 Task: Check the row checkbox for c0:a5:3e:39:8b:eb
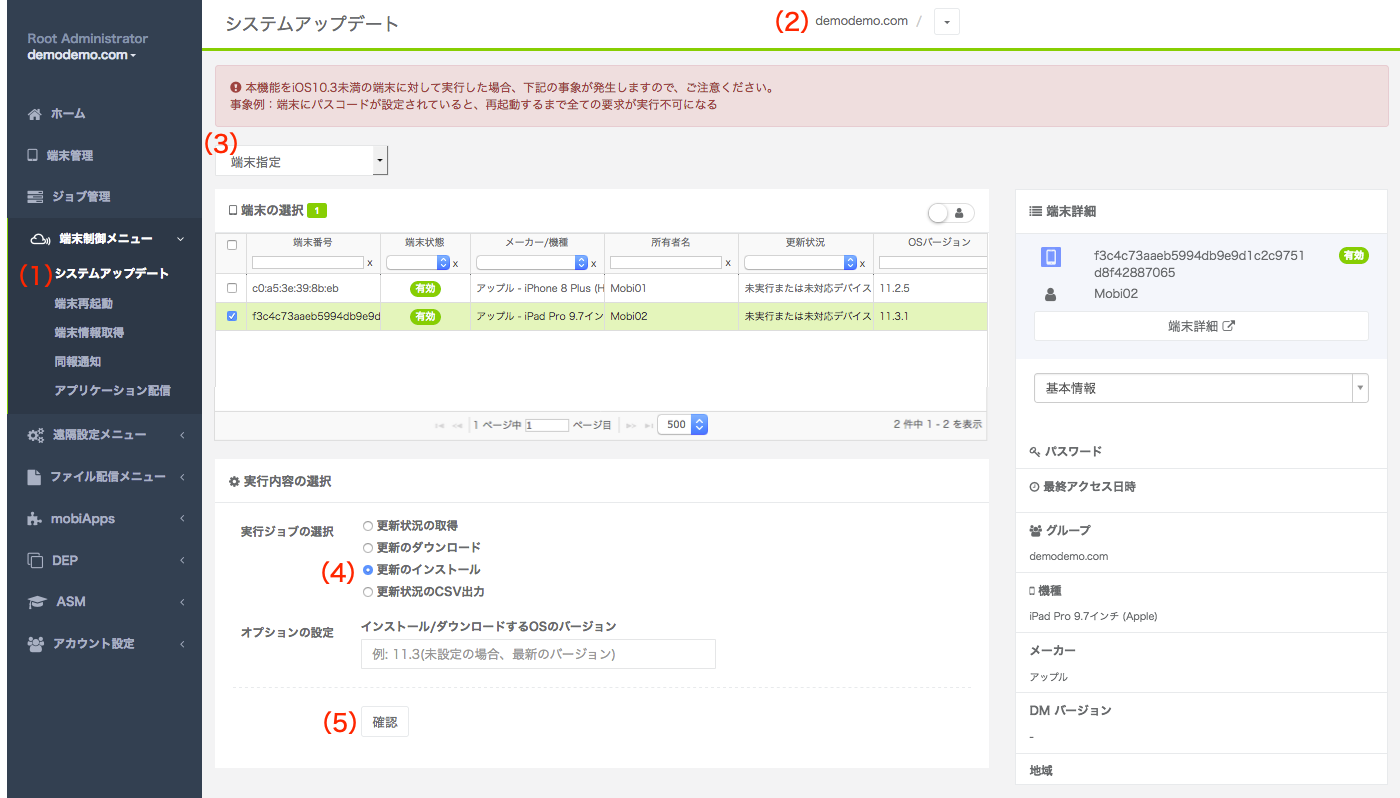232,288
